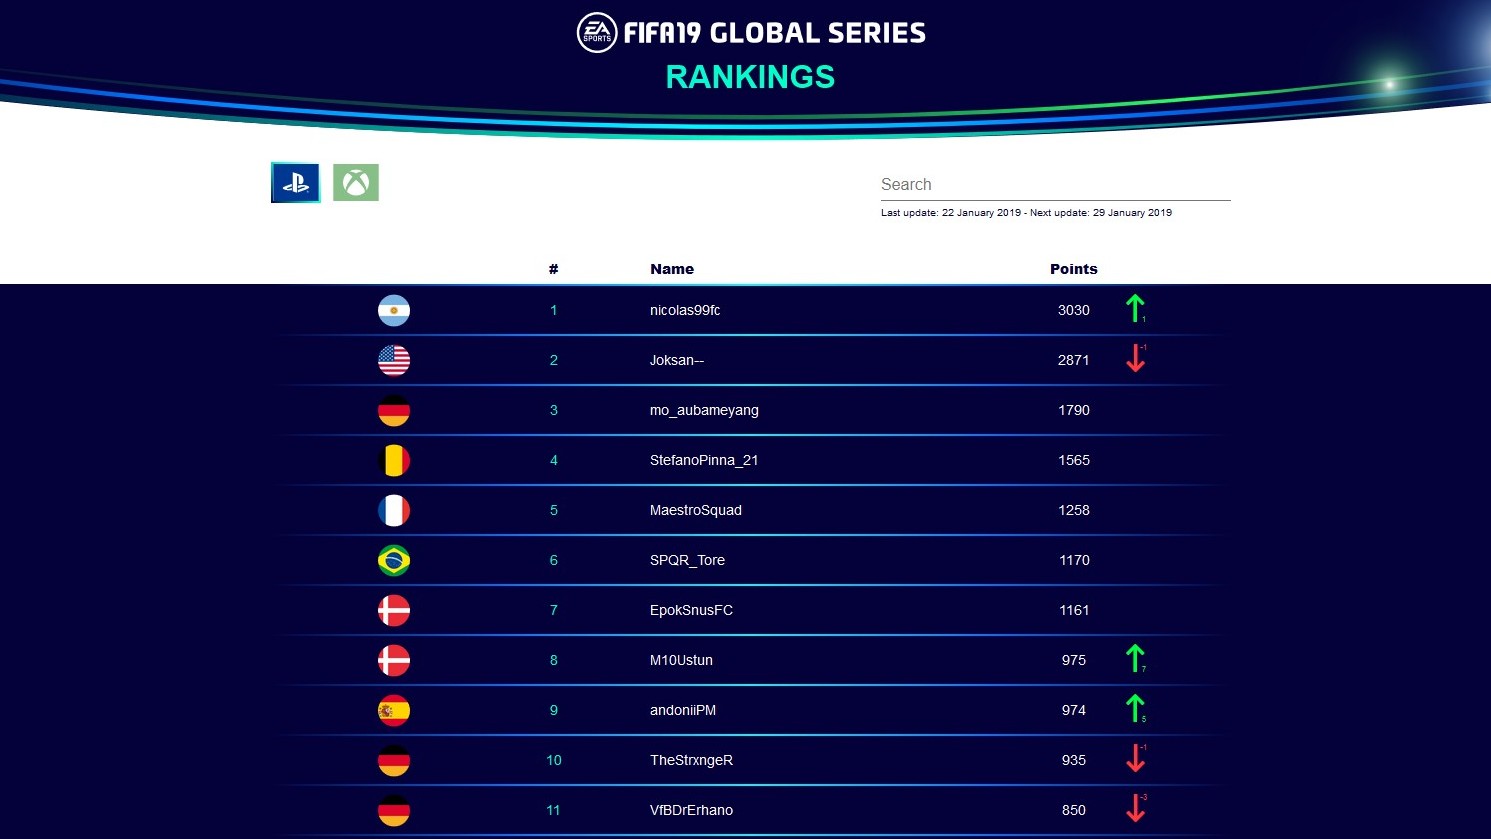Click Brazil flag beside SPQR_Tore
The height and width of the screenshot is (839, 1491).
[x=394, y=560]
